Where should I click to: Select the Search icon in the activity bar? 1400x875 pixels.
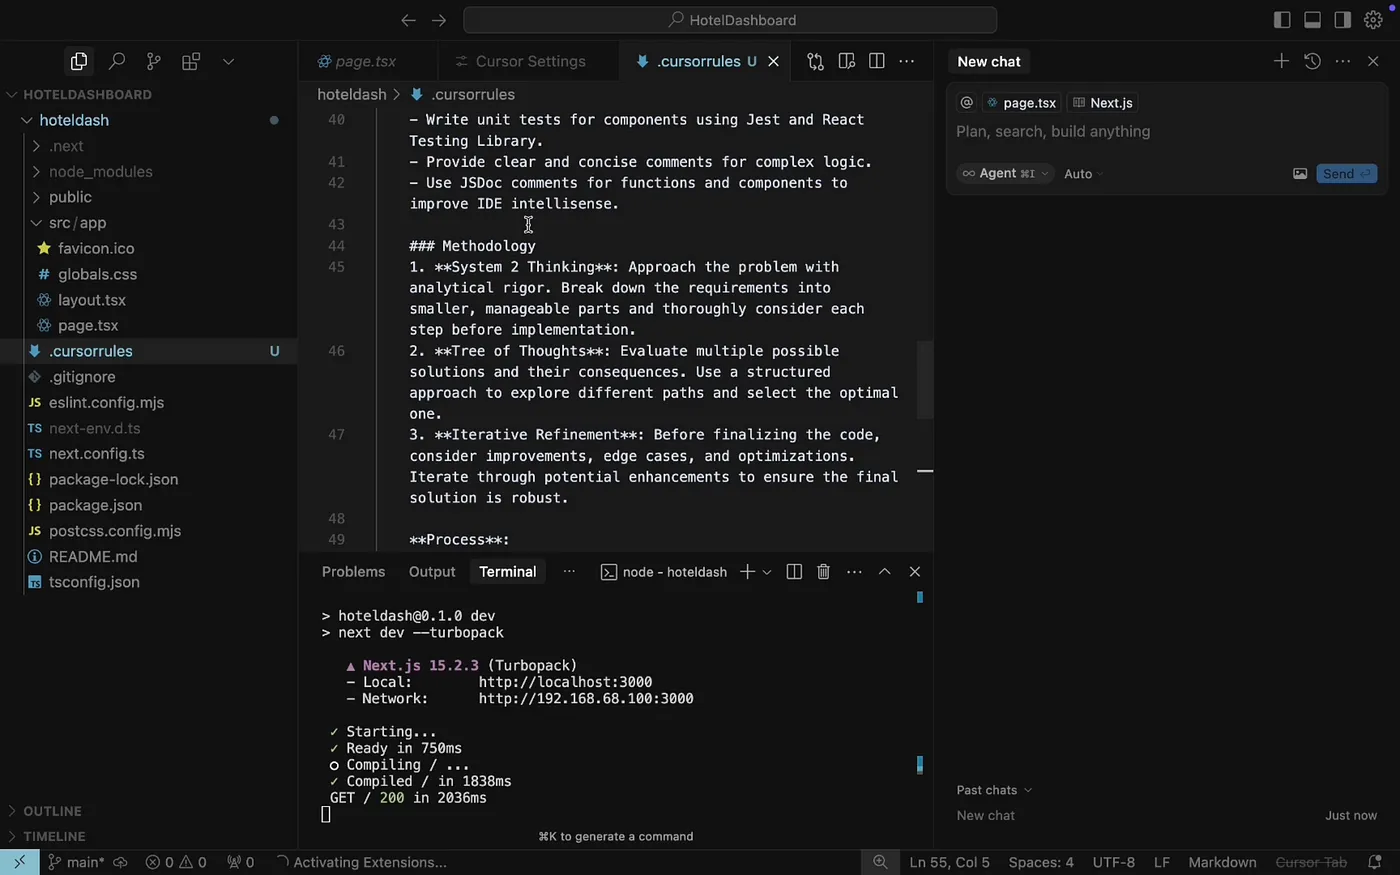(116, 61)
